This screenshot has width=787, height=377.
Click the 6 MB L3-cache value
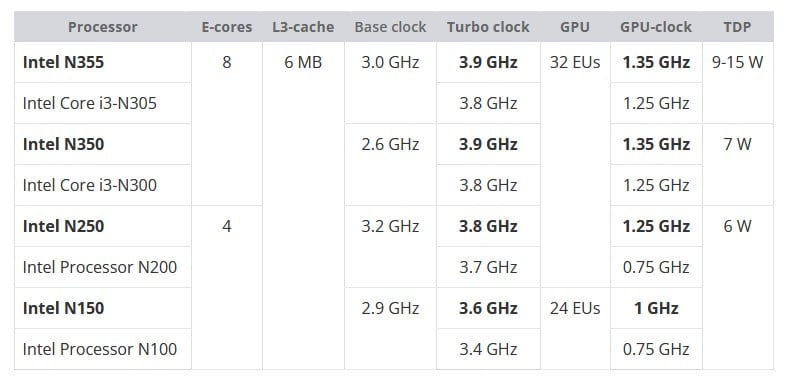[303, 63]
